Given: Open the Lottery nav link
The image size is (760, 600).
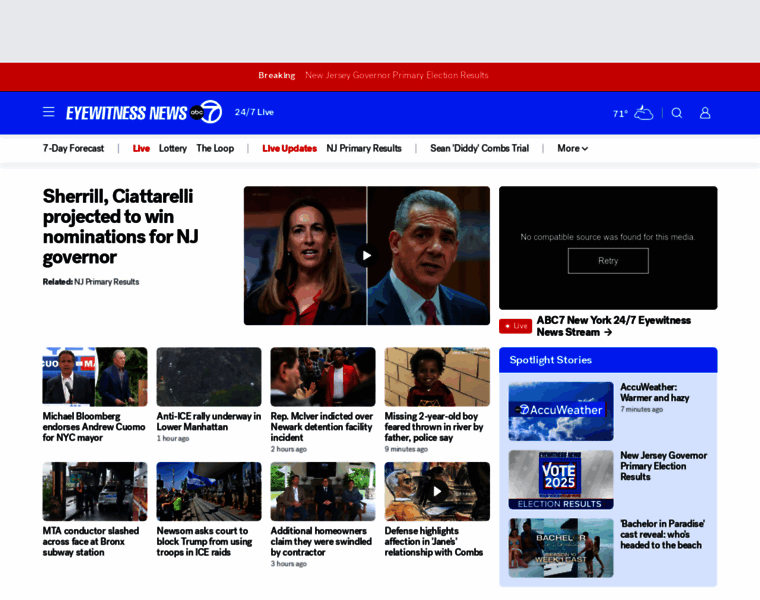Looking at the screenshot, I should coord(173,148).
